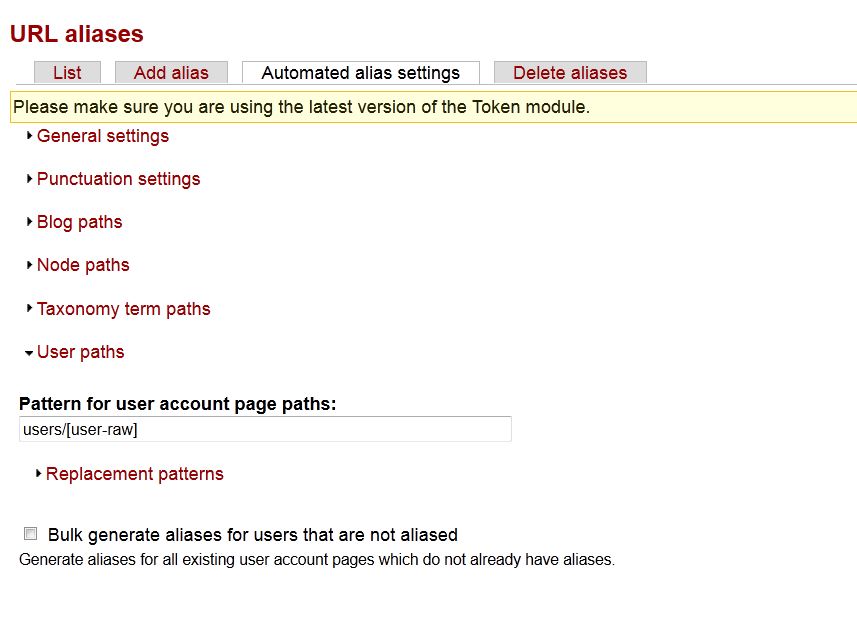Click the triangle icon beside Replacement patterns
Screen dimensions: 857x620
pos(39,474)
